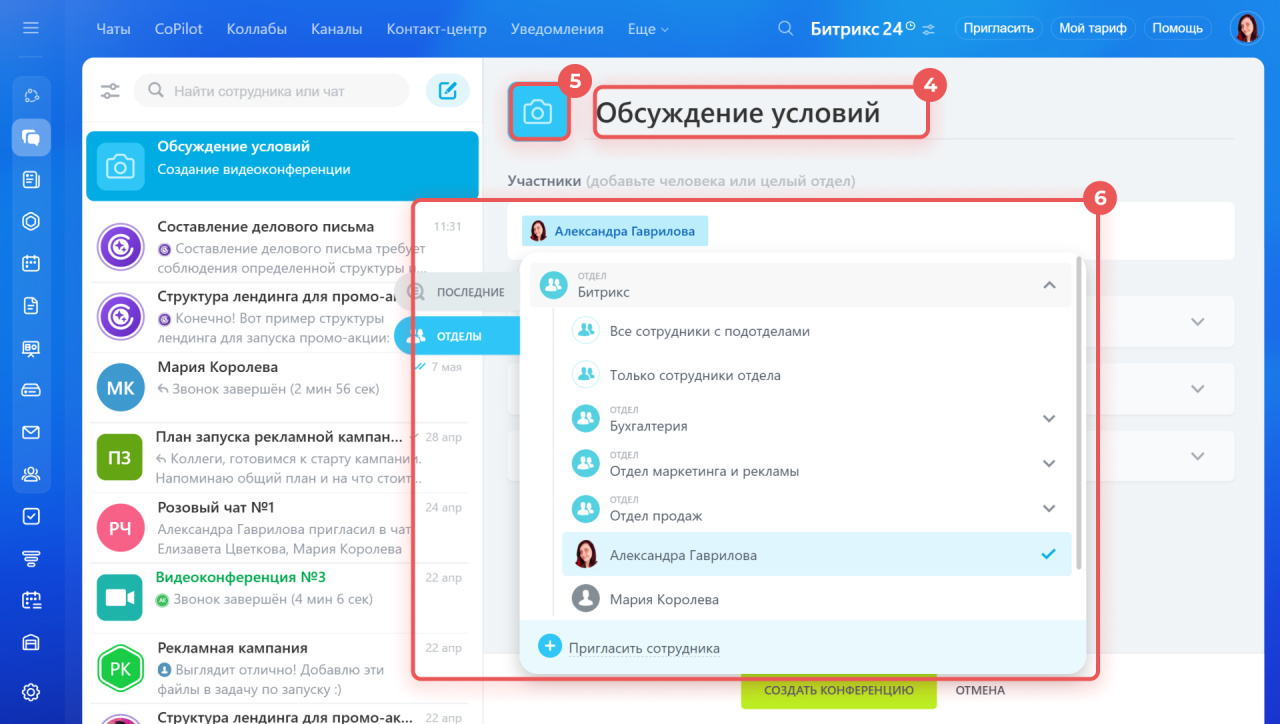Viewport: 1280px width, 724px height.
Task: Switch to the Последние tab
Action: [x=469, y=292]
